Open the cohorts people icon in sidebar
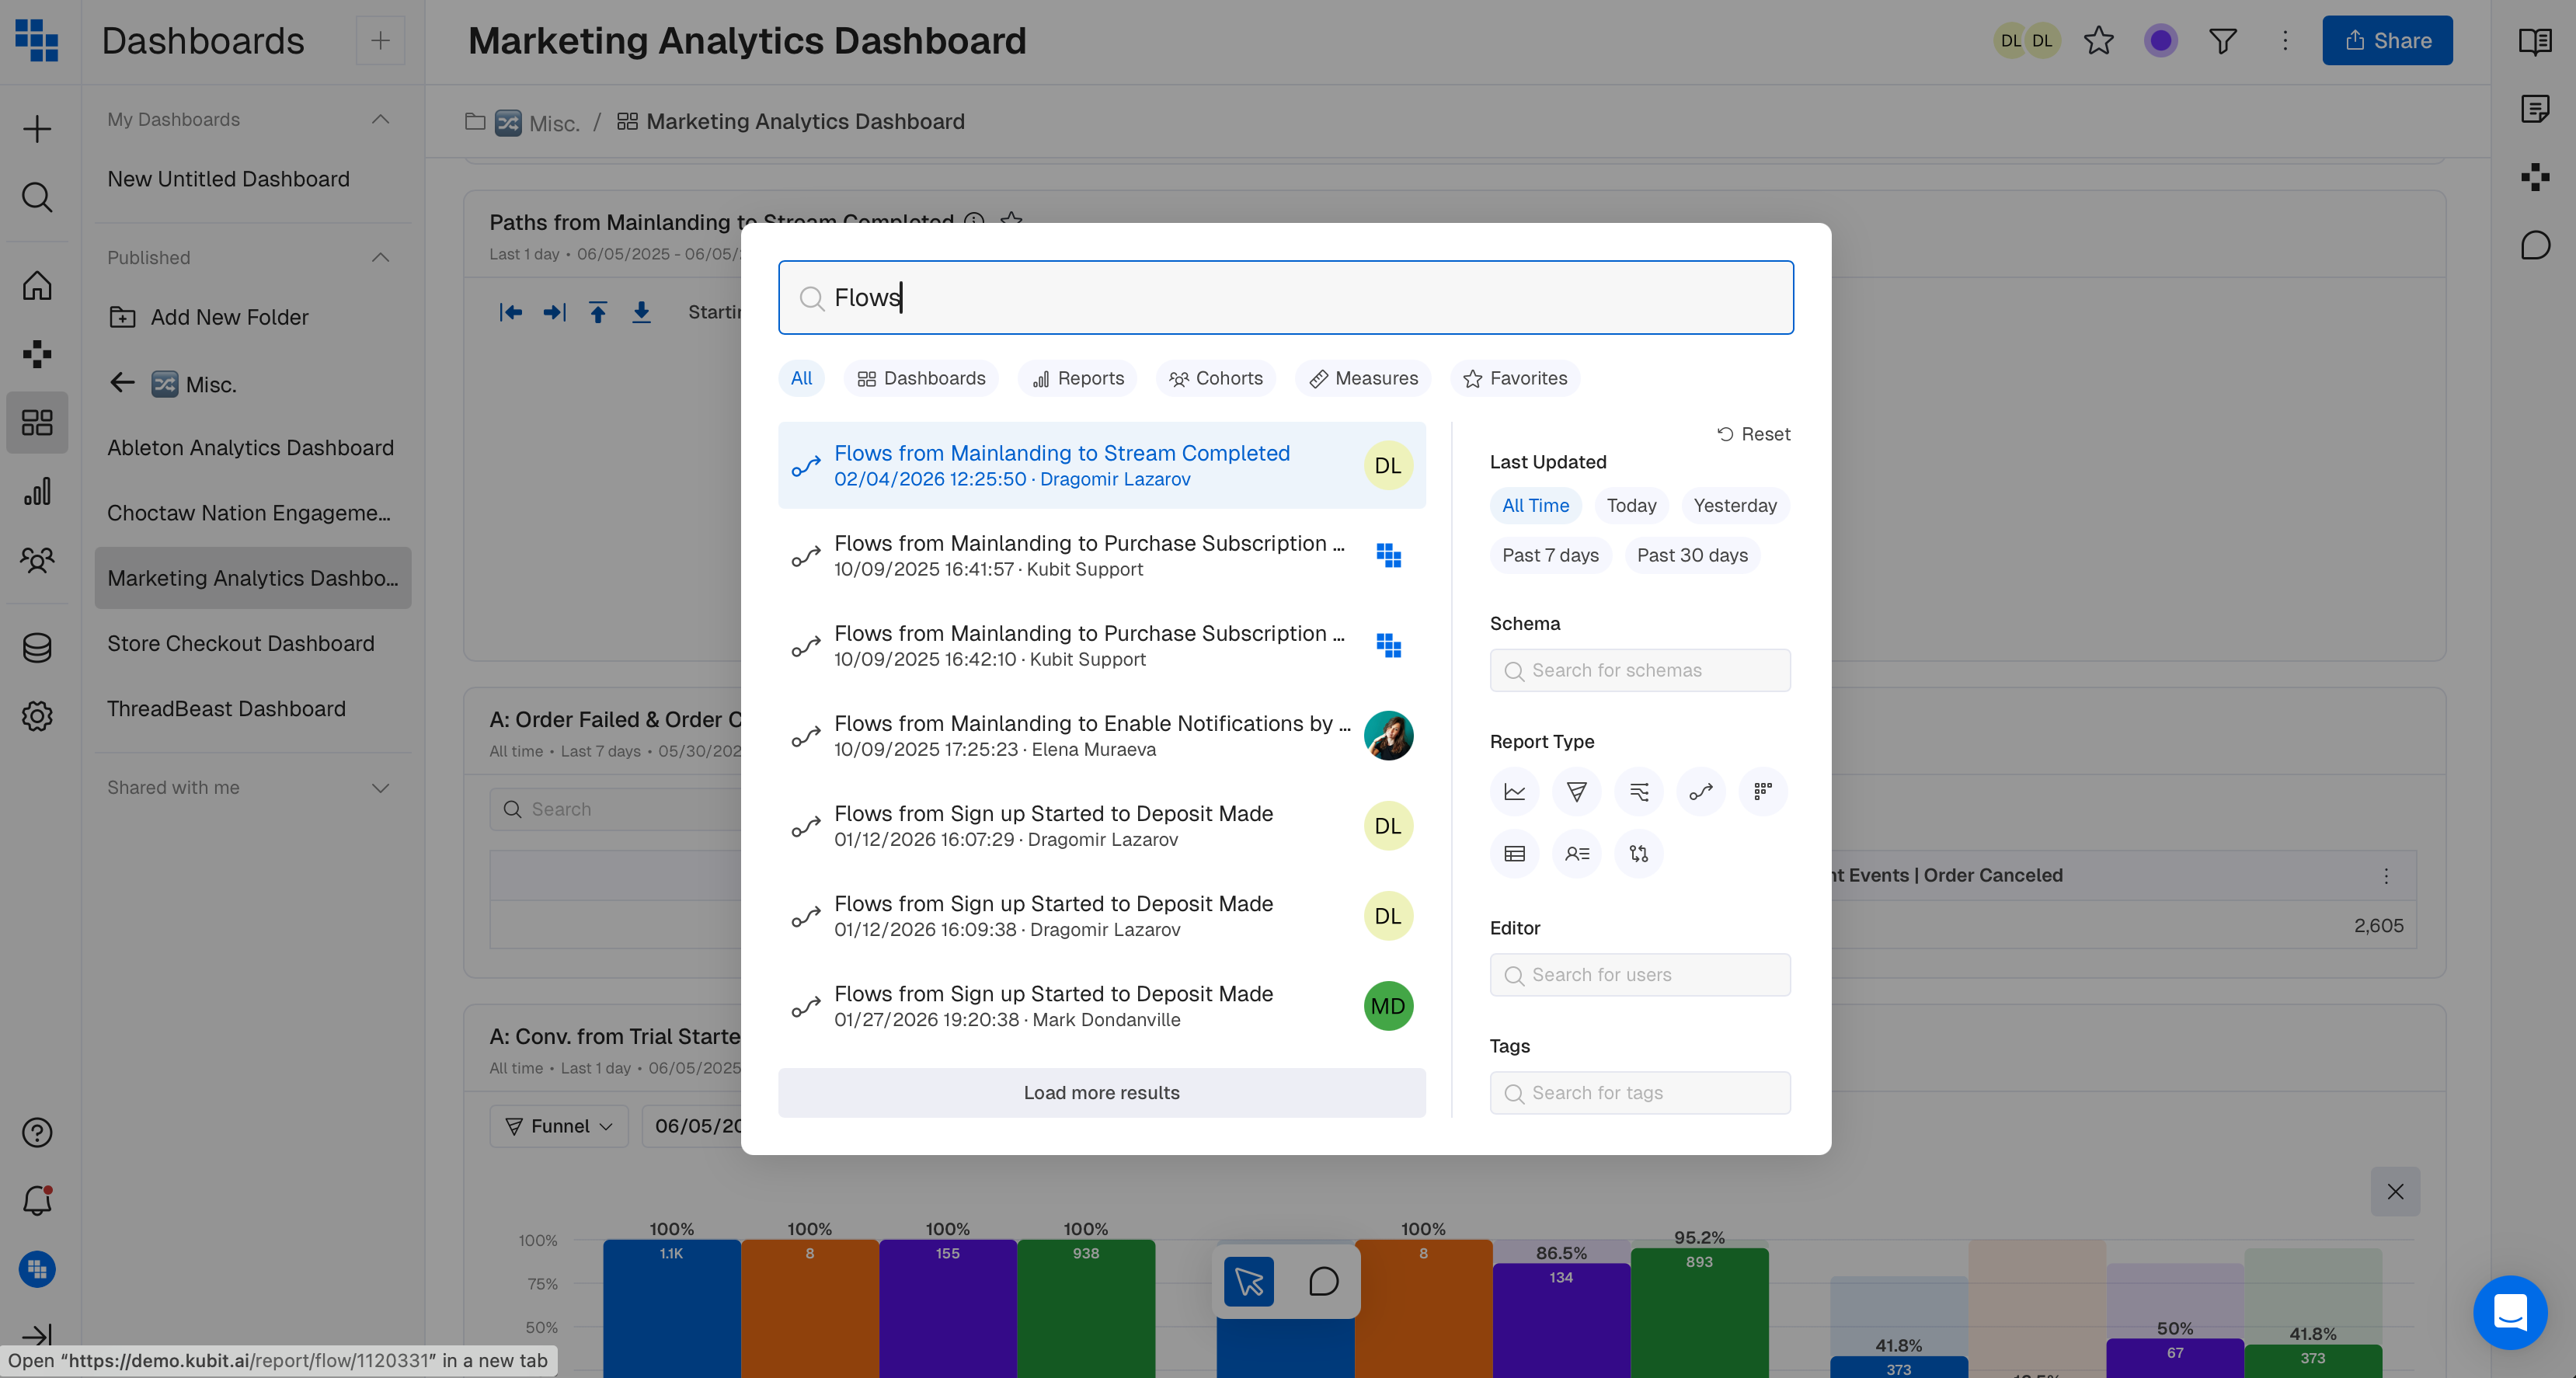The height and width of the screenshot is (1378, 2576). 37,560
